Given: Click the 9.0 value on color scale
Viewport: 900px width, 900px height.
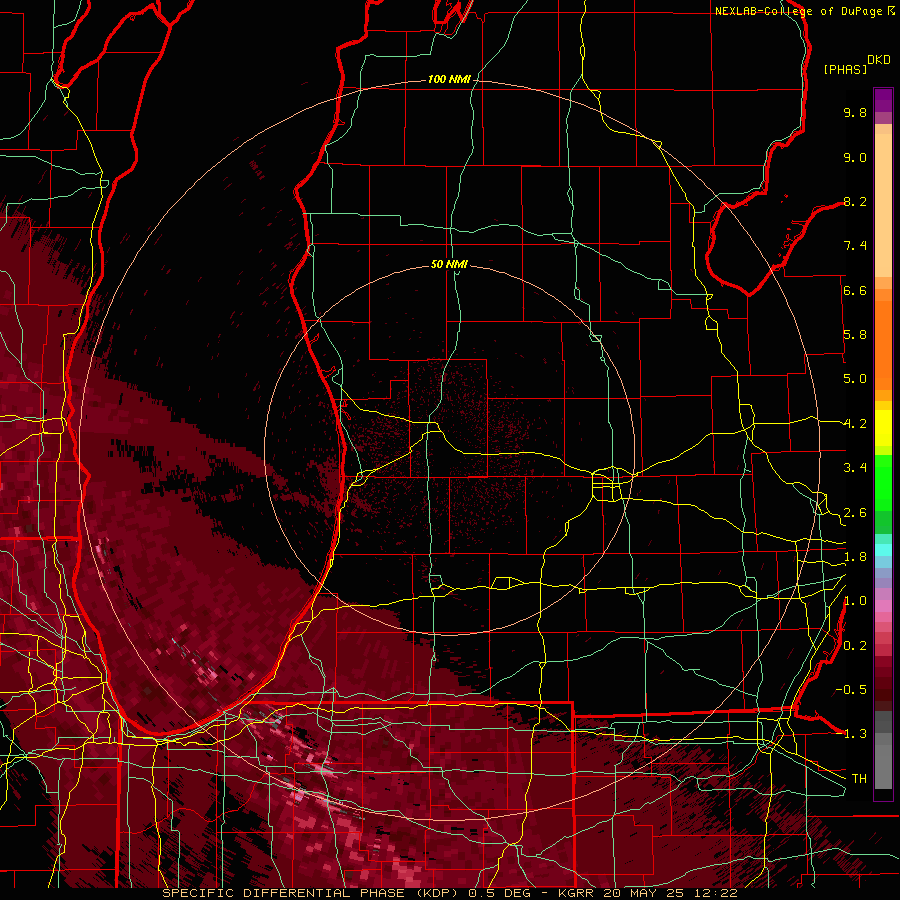Looking at the screenshot, I should [x=855, y=157].
